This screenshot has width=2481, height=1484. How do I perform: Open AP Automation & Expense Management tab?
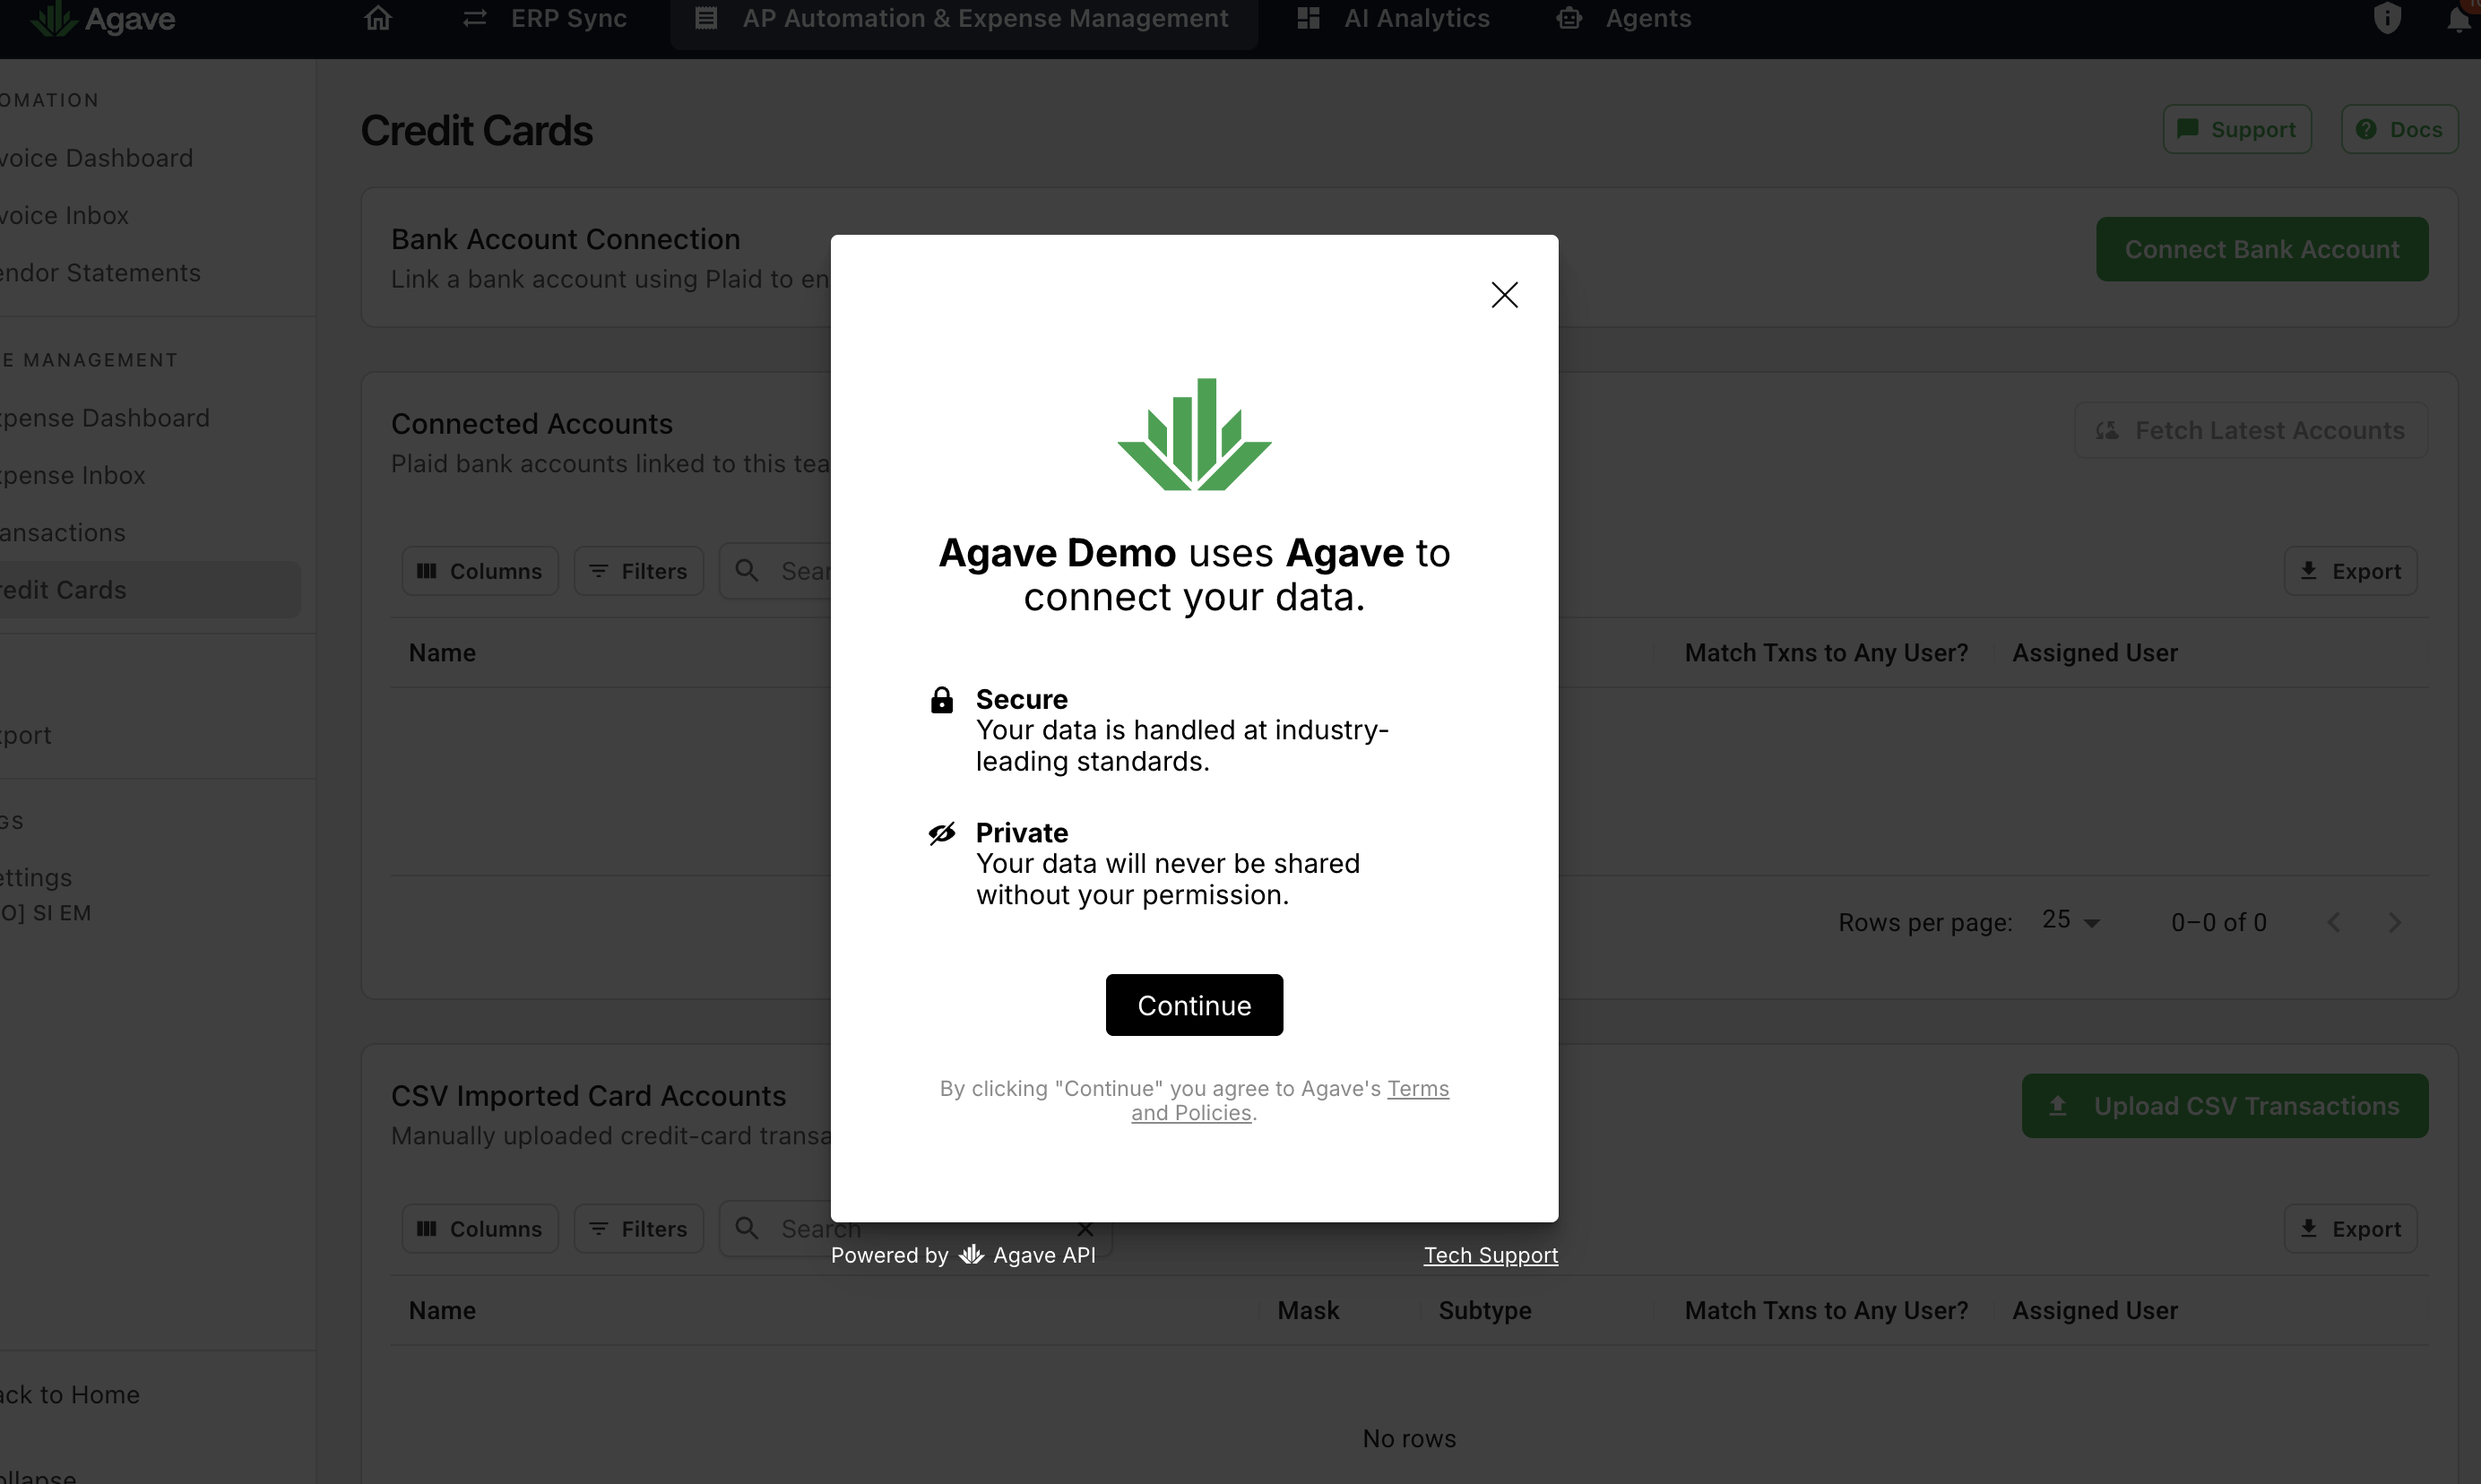click(964, 18)
